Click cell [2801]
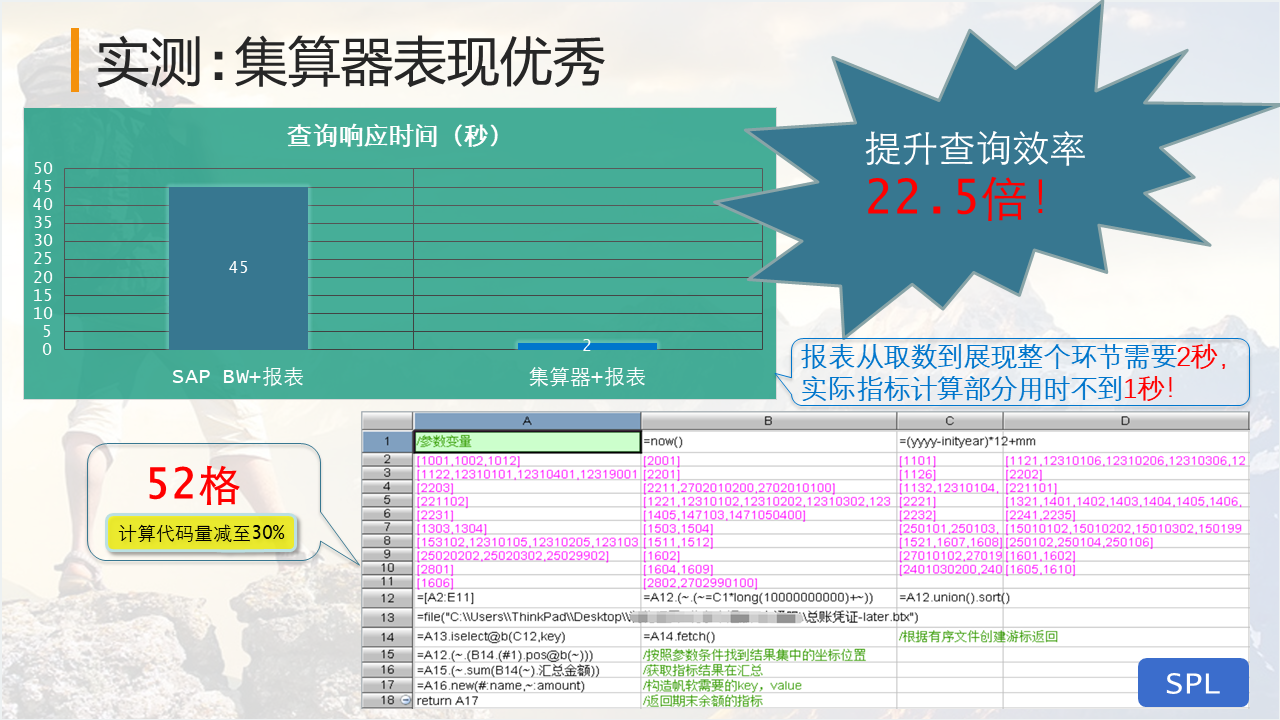 (527, 569)
